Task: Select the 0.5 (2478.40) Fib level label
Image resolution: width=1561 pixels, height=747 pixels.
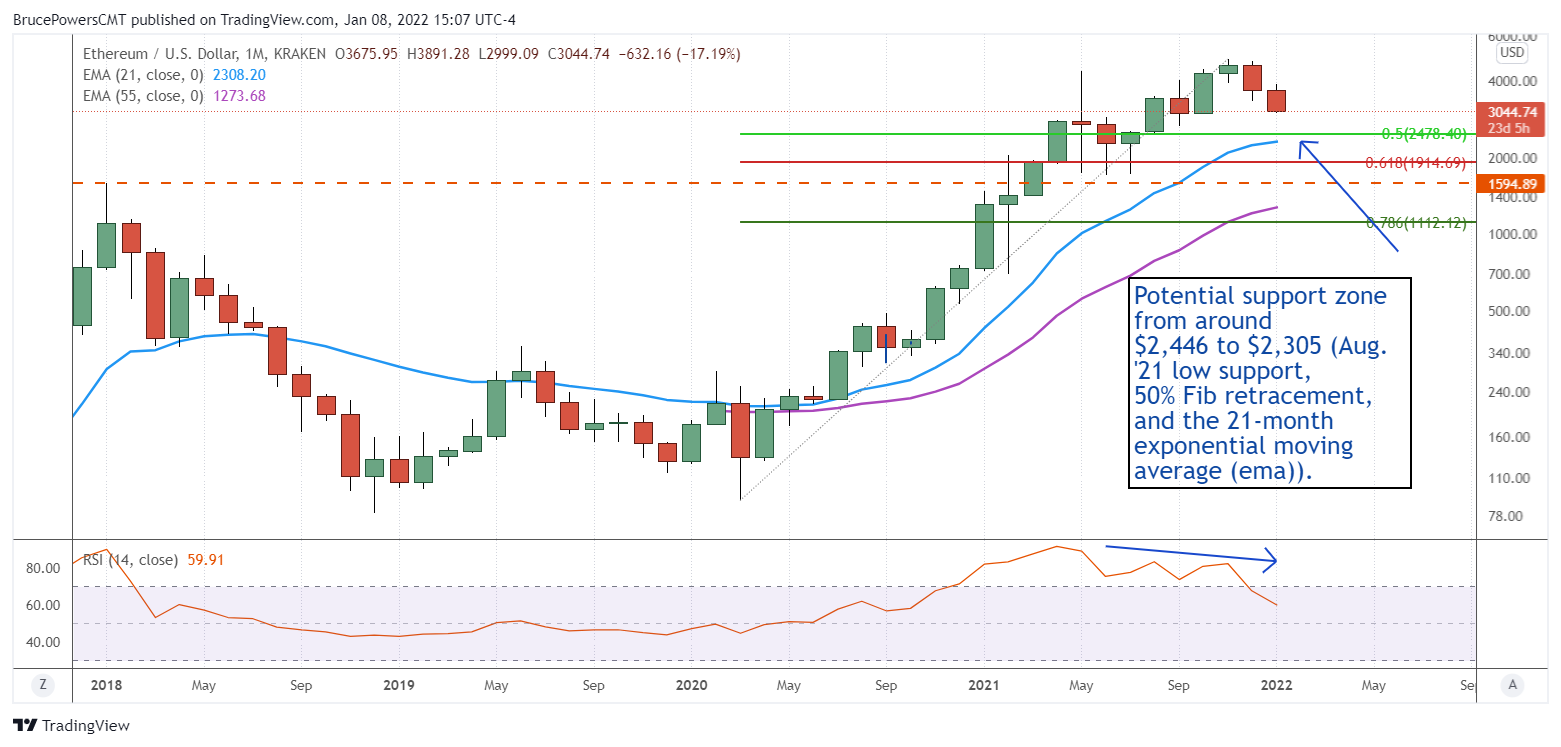Action: click(x=1423, y=133)
